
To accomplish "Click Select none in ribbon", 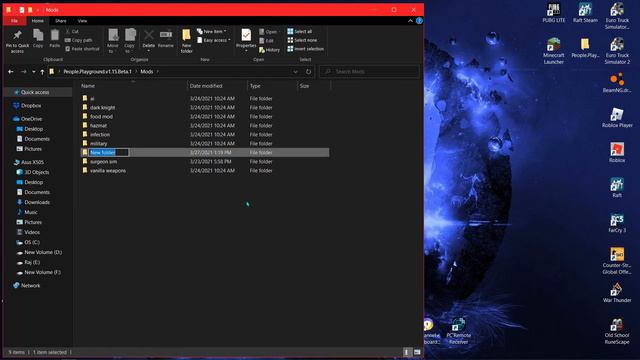I will 302,40.
